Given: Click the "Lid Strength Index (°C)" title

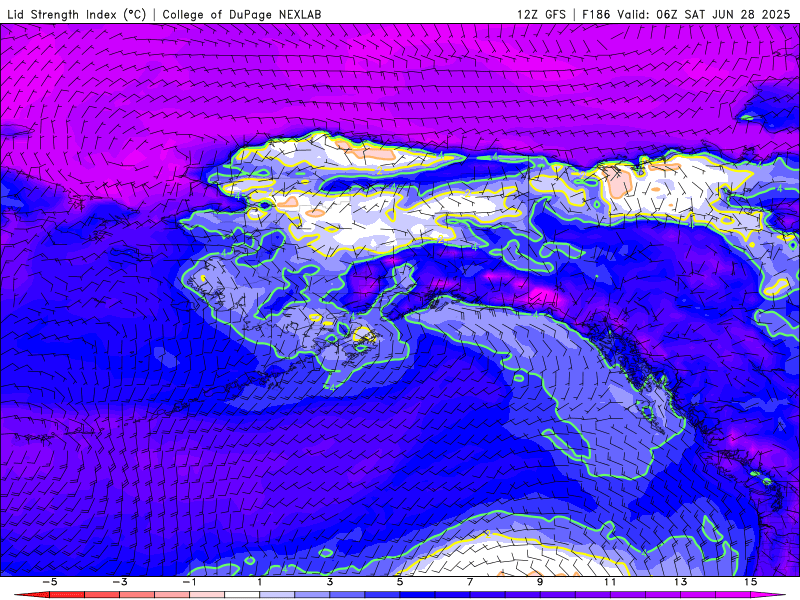Looking at the screenshot, I should [x=77, y=14].
